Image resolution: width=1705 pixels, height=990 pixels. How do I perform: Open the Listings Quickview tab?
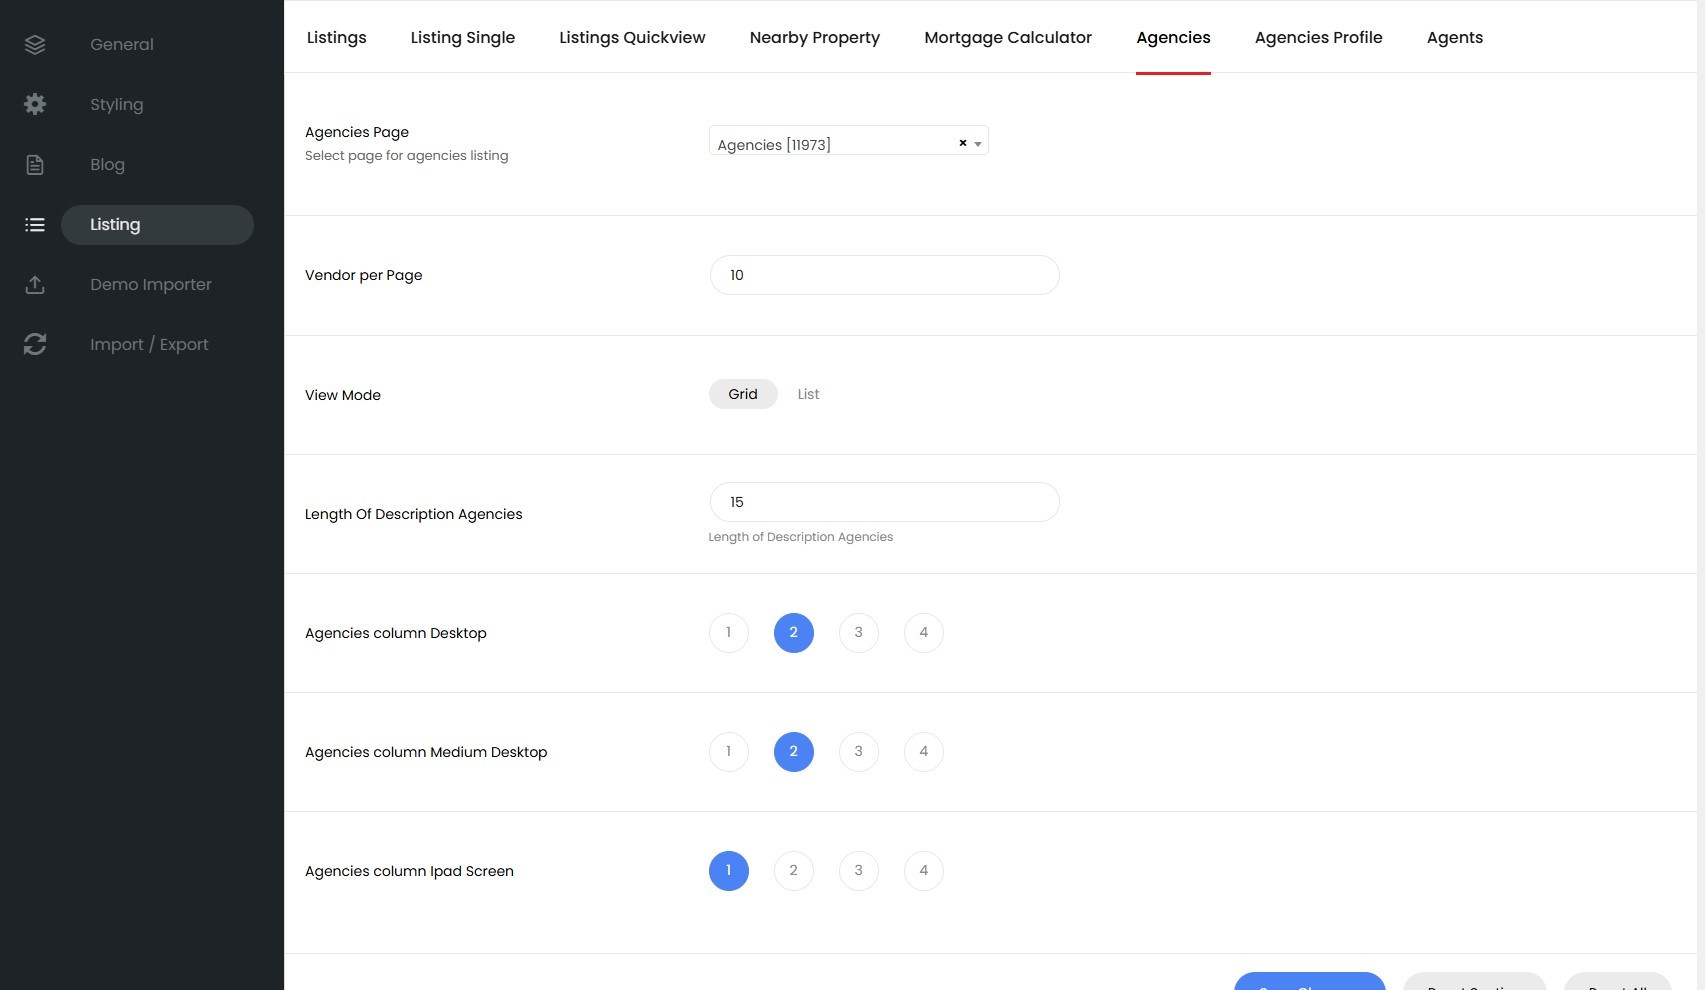pos(632,38)
